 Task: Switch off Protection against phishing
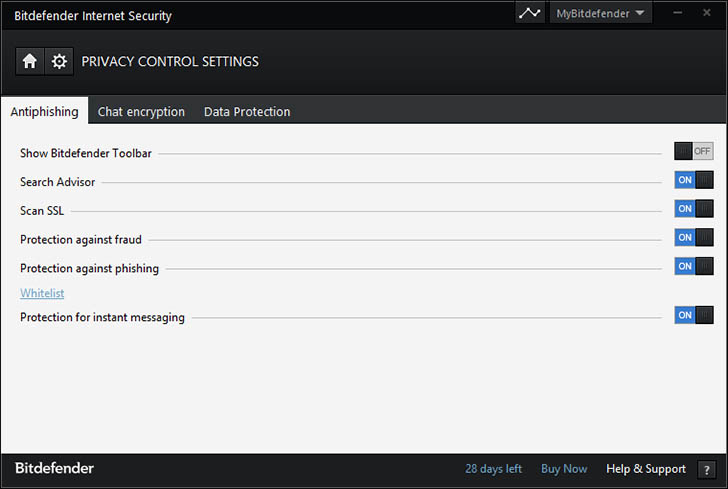(x=694, y=266)
